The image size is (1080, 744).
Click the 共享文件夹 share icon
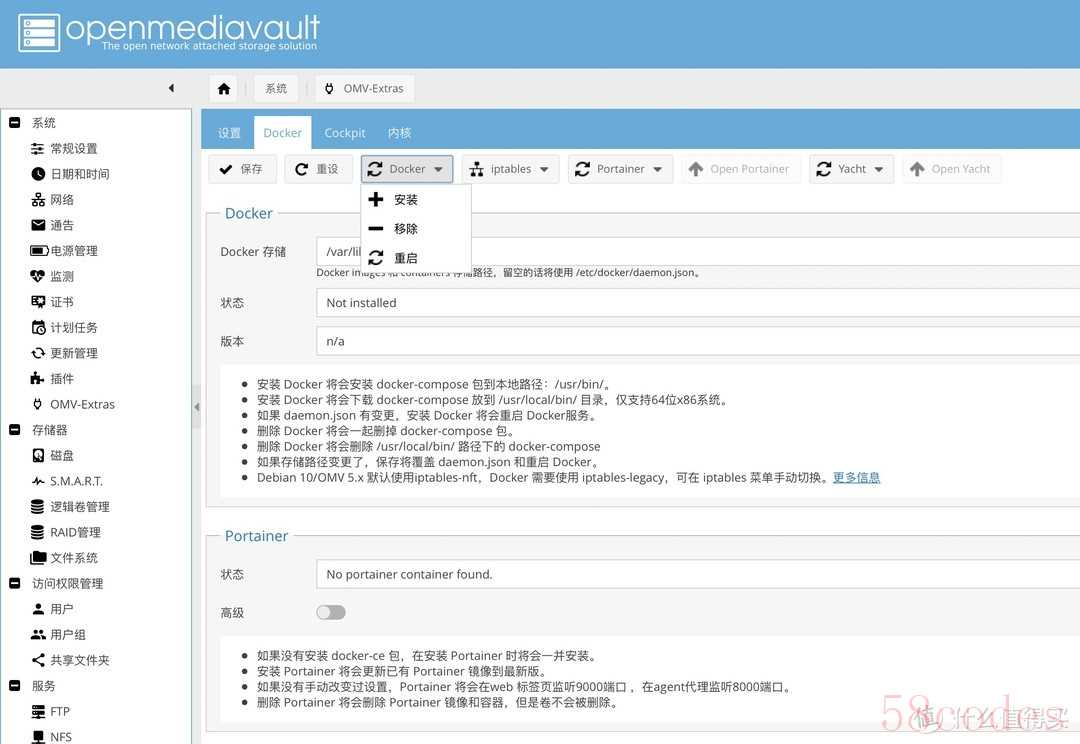(38, 660)
